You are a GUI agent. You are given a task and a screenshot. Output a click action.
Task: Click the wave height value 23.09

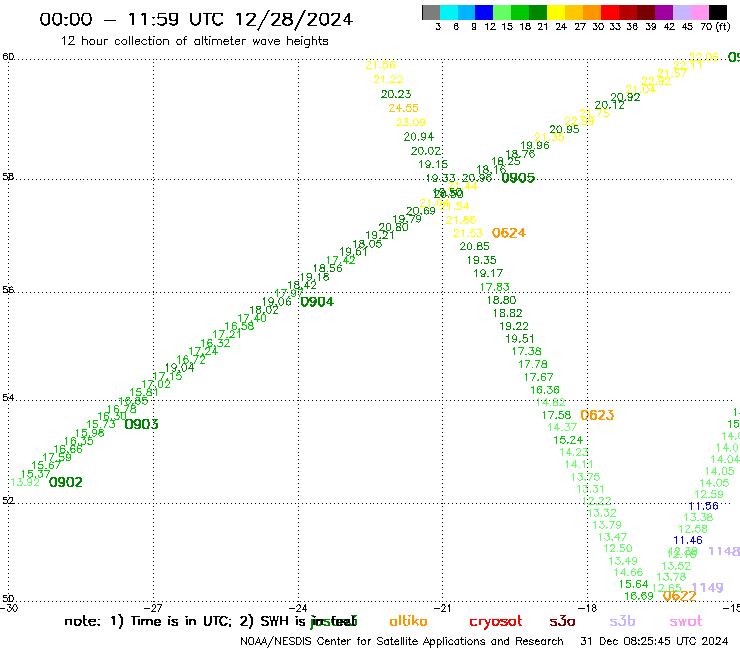point(411,122)
